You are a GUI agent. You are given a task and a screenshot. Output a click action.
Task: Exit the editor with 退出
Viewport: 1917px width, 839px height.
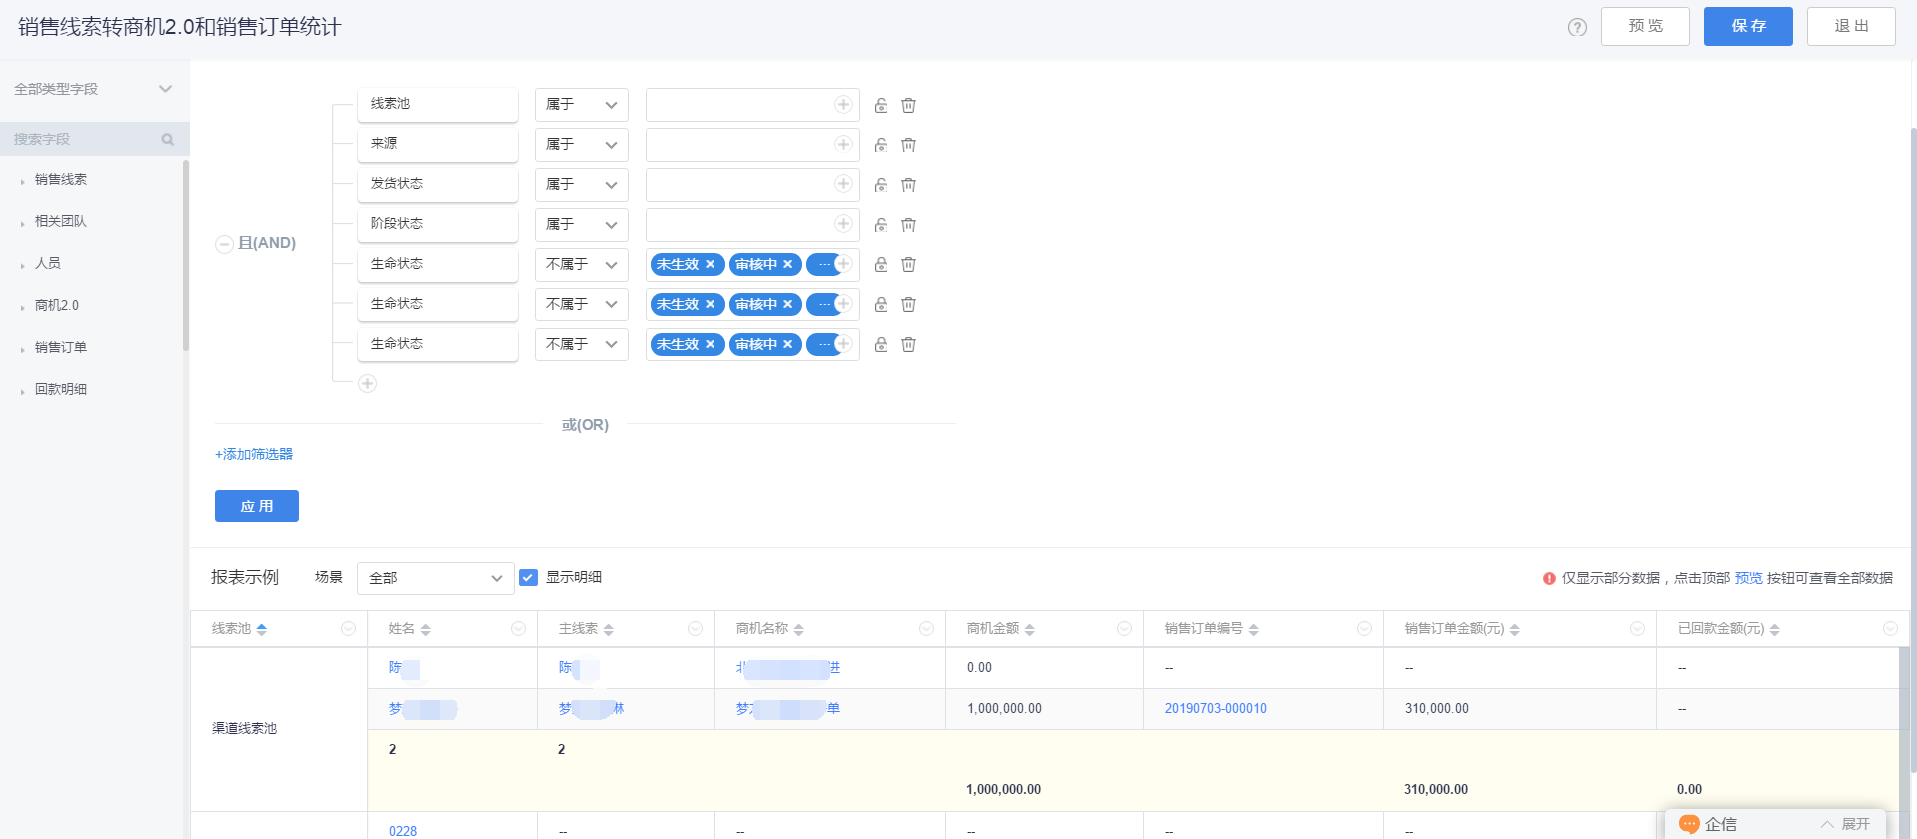pyautogui.click(x=1851, y=26)
